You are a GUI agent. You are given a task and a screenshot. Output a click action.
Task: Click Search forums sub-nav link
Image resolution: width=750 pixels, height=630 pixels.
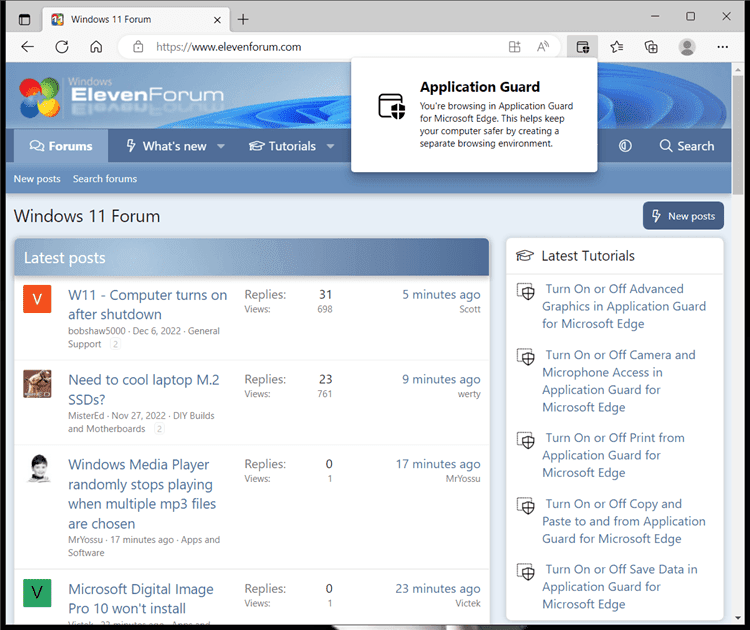105,178
